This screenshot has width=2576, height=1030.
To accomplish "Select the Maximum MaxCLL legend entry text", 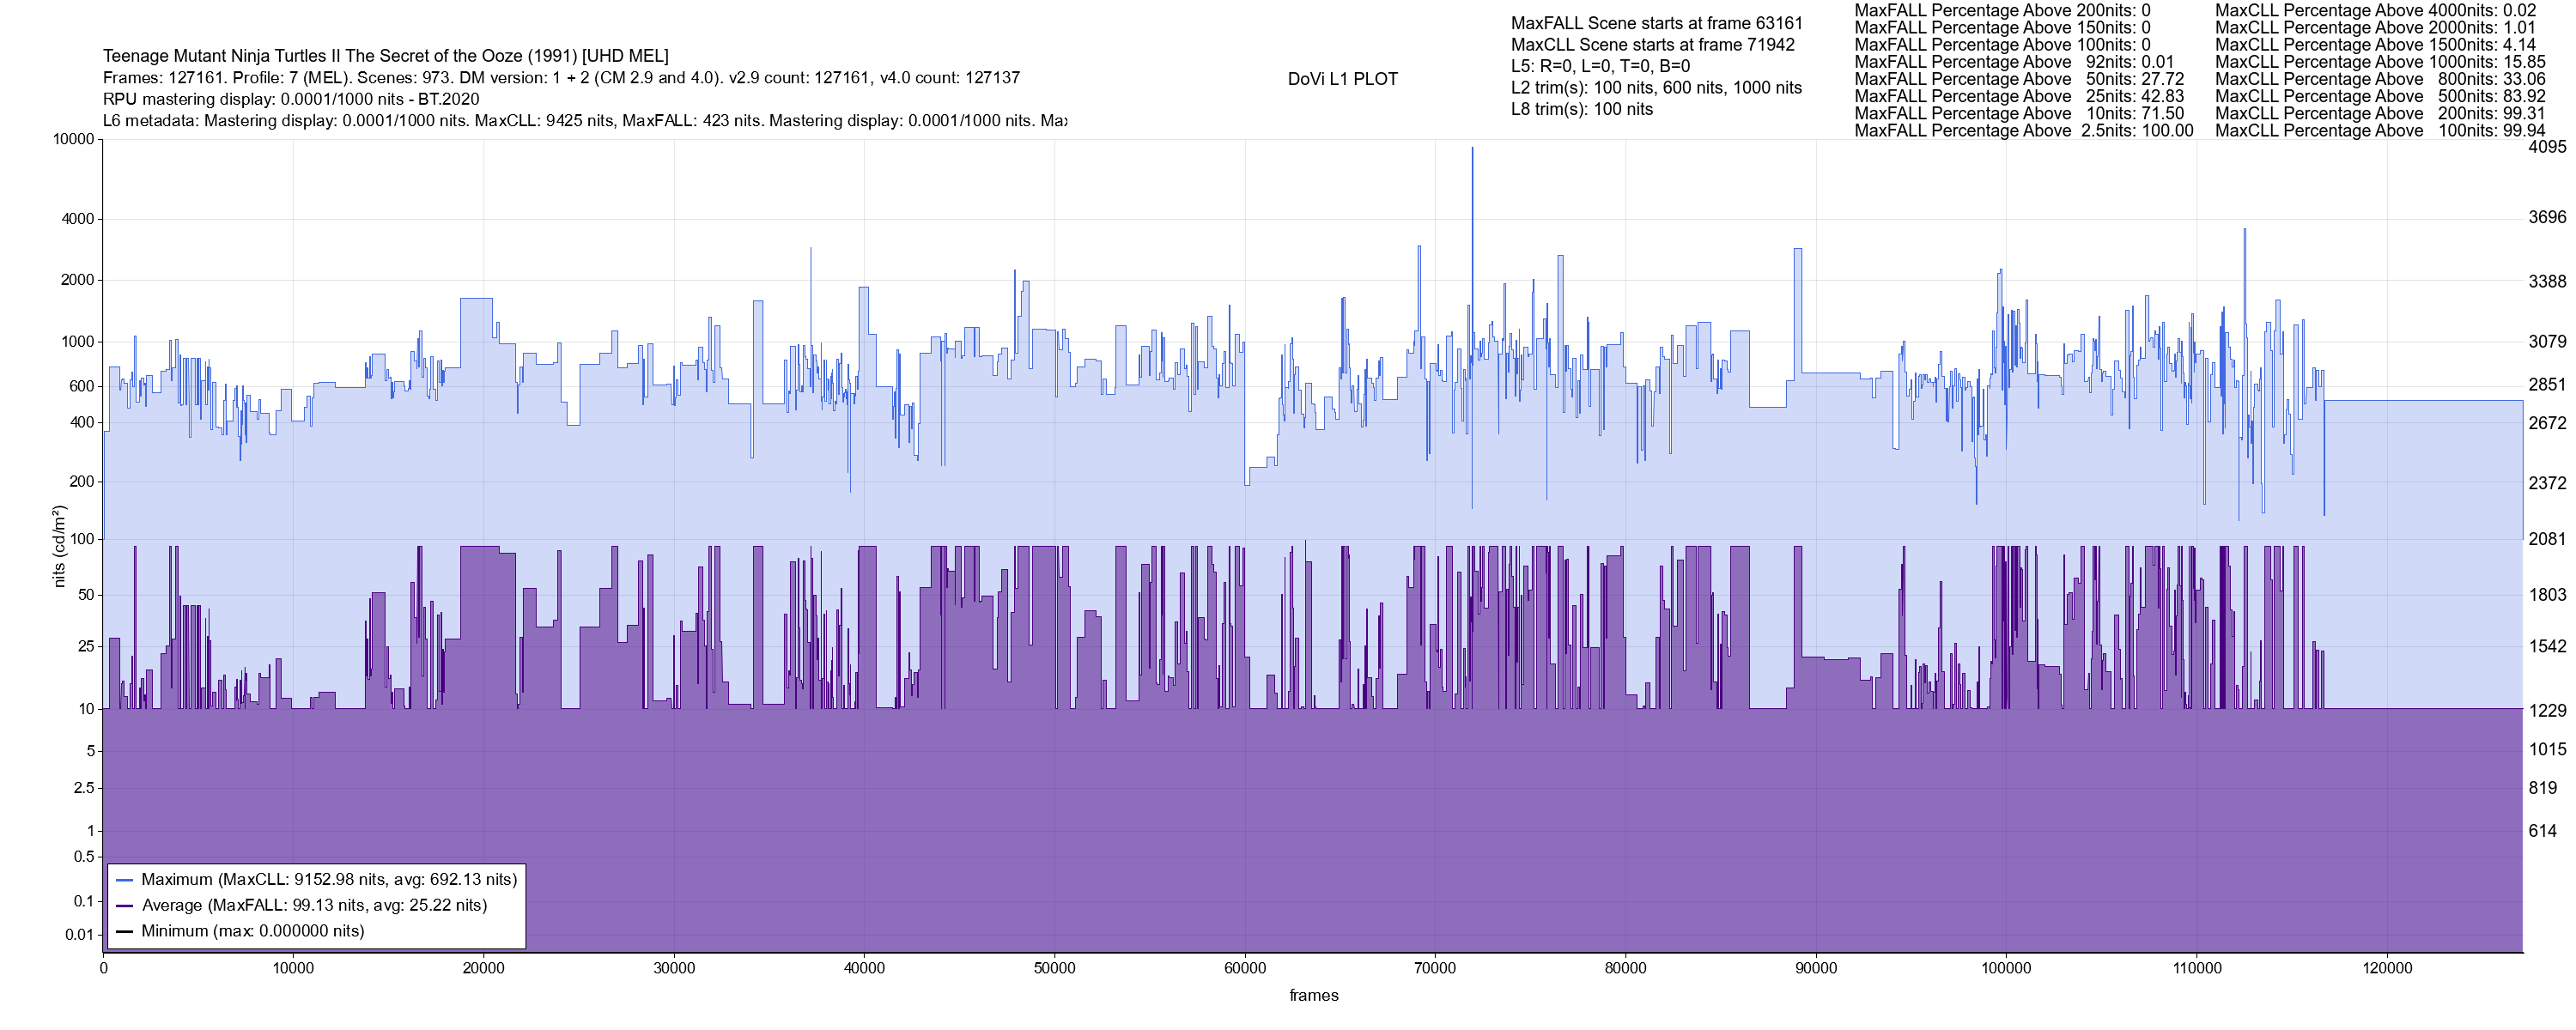I will coord(329,880).
